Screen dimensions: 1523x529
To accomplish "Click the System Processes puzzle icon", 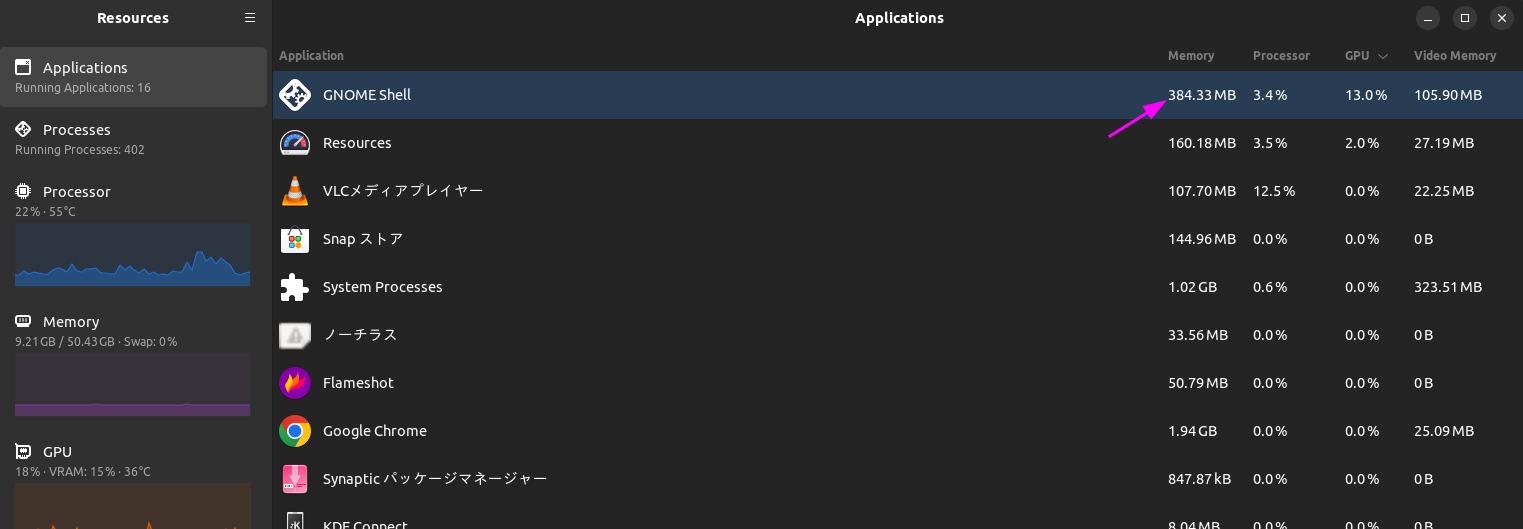I will [x=294, y=287].
